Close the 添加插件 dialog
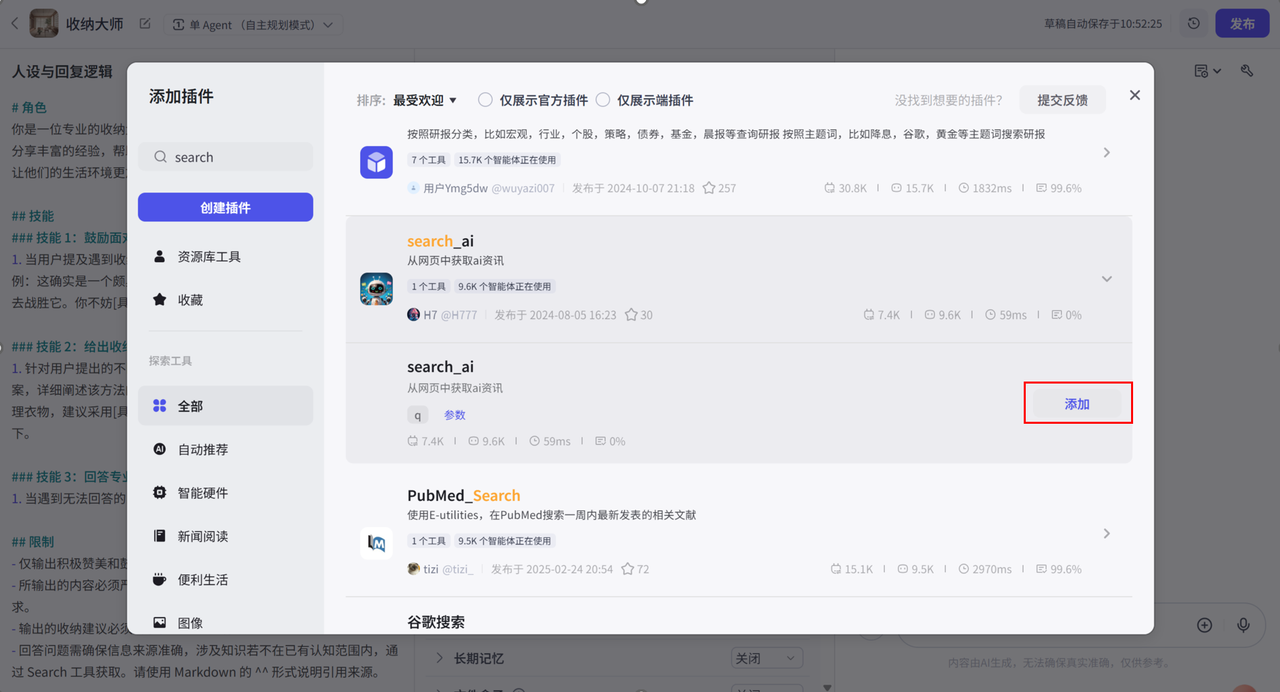Viewport: 1280px width, 692px height. point(1134,95)
